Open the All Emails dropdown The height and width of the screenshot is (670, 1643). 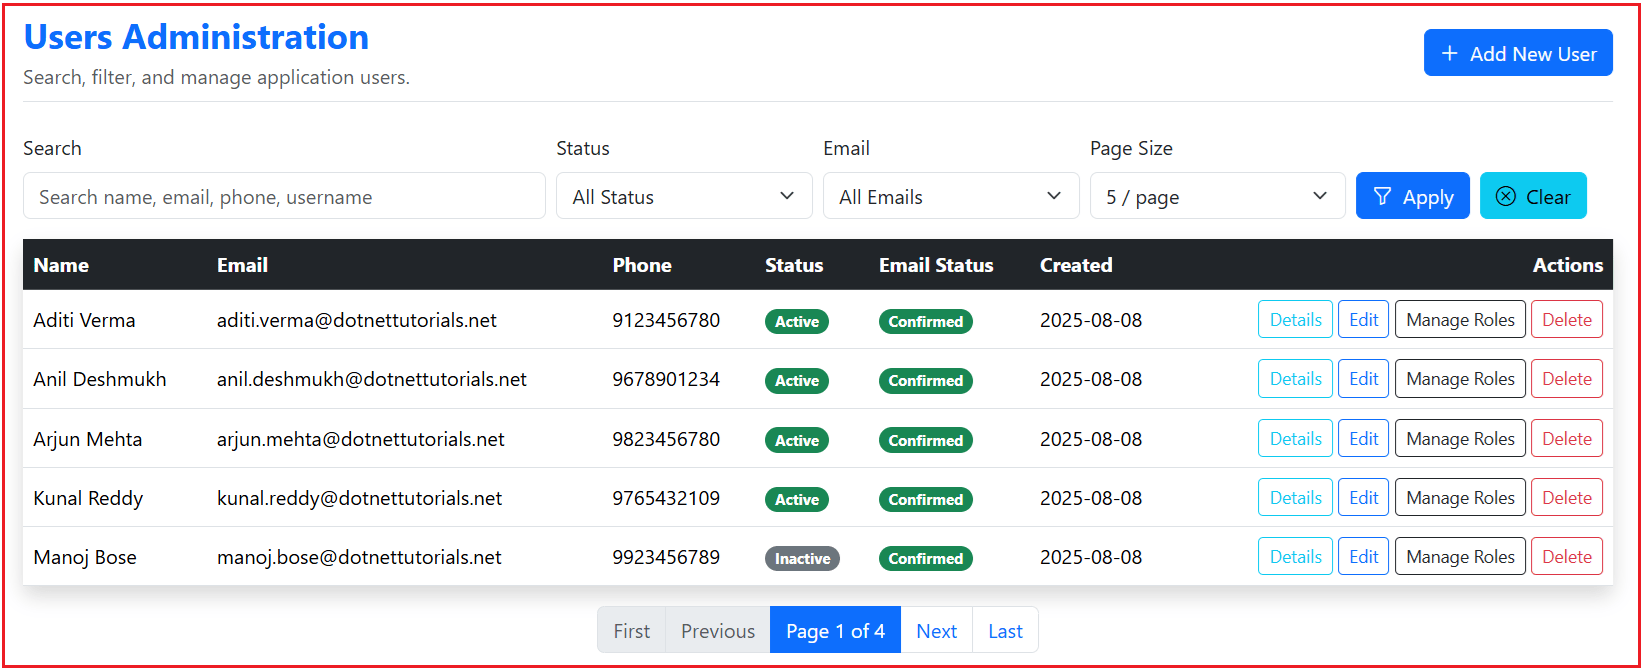coord(951,196)
